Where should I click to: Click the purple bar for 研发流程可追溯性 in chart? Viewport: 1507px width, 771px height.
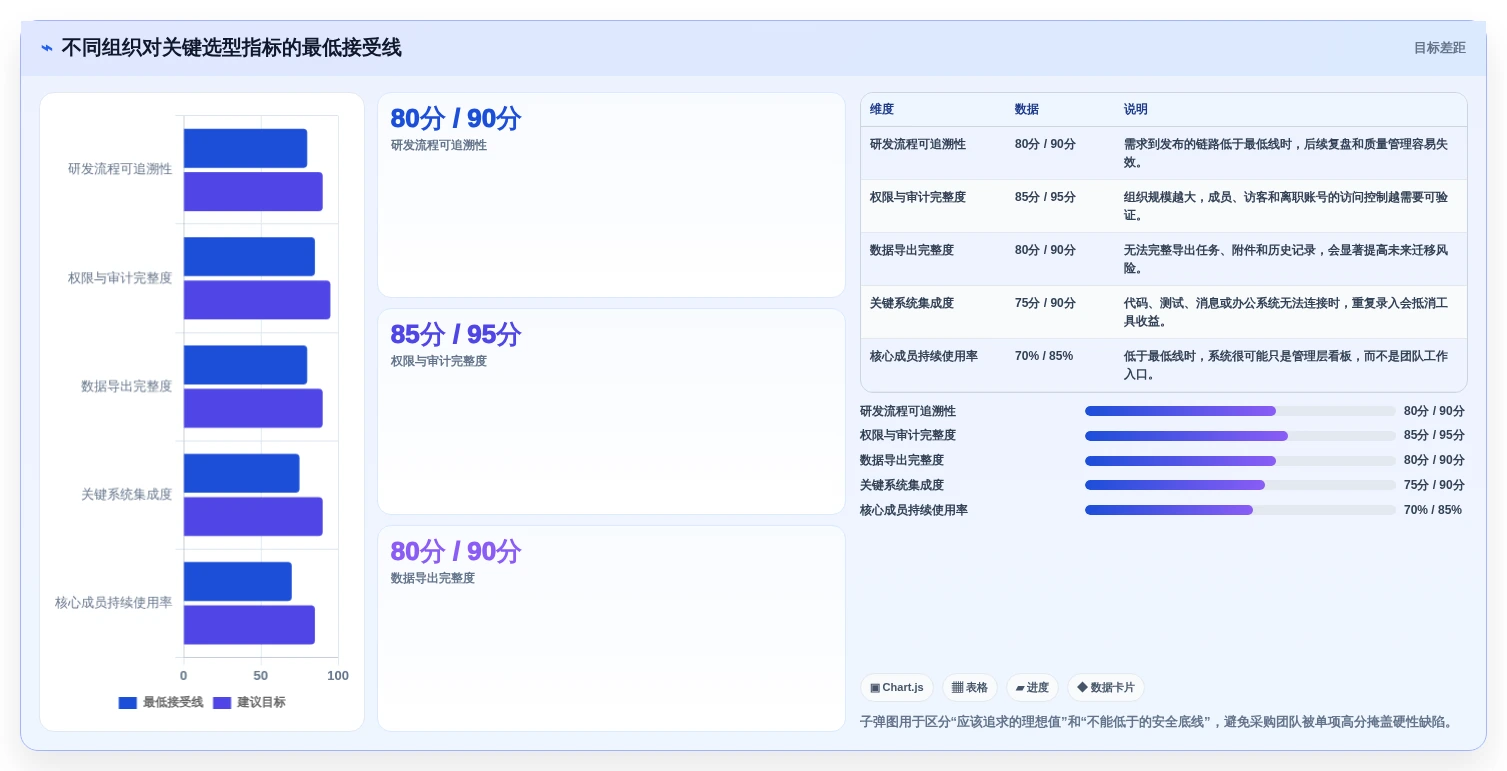253,191
